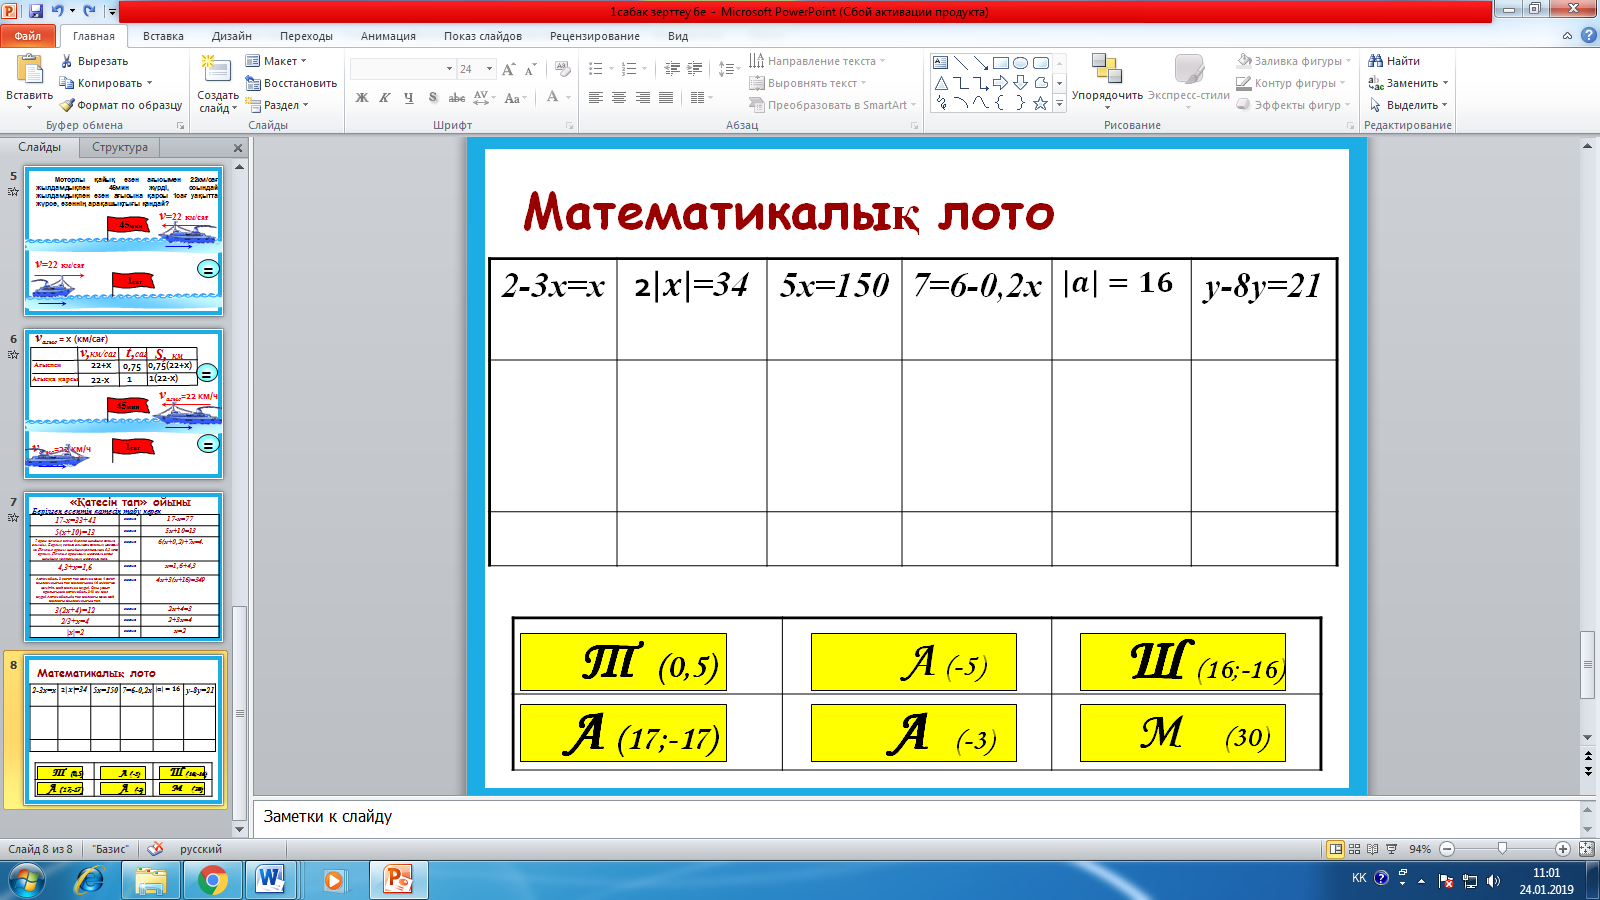Image resolution: width=1600 pixels, height=900 pixels.
Task: Switch to Slide Sorter view in status bar
Action: pyautogui.click(x=1354, y=849)
